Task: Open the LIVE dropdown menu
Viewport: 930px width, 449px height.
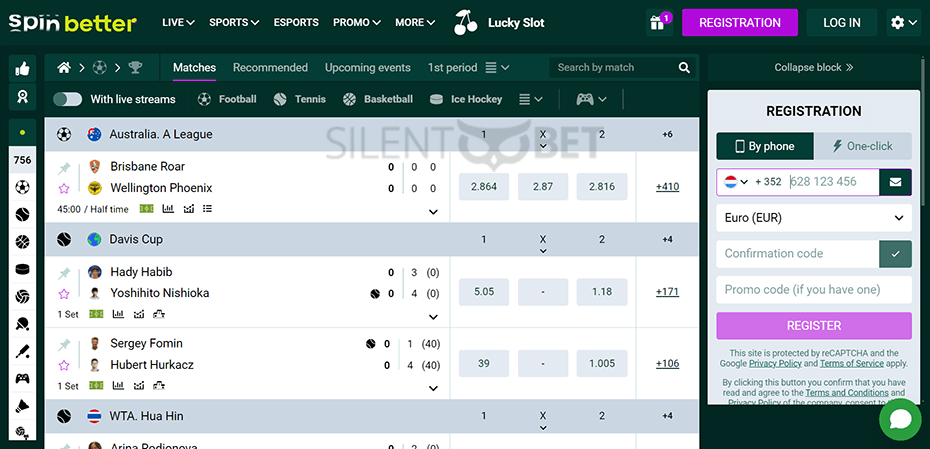Action: [179, 23]
